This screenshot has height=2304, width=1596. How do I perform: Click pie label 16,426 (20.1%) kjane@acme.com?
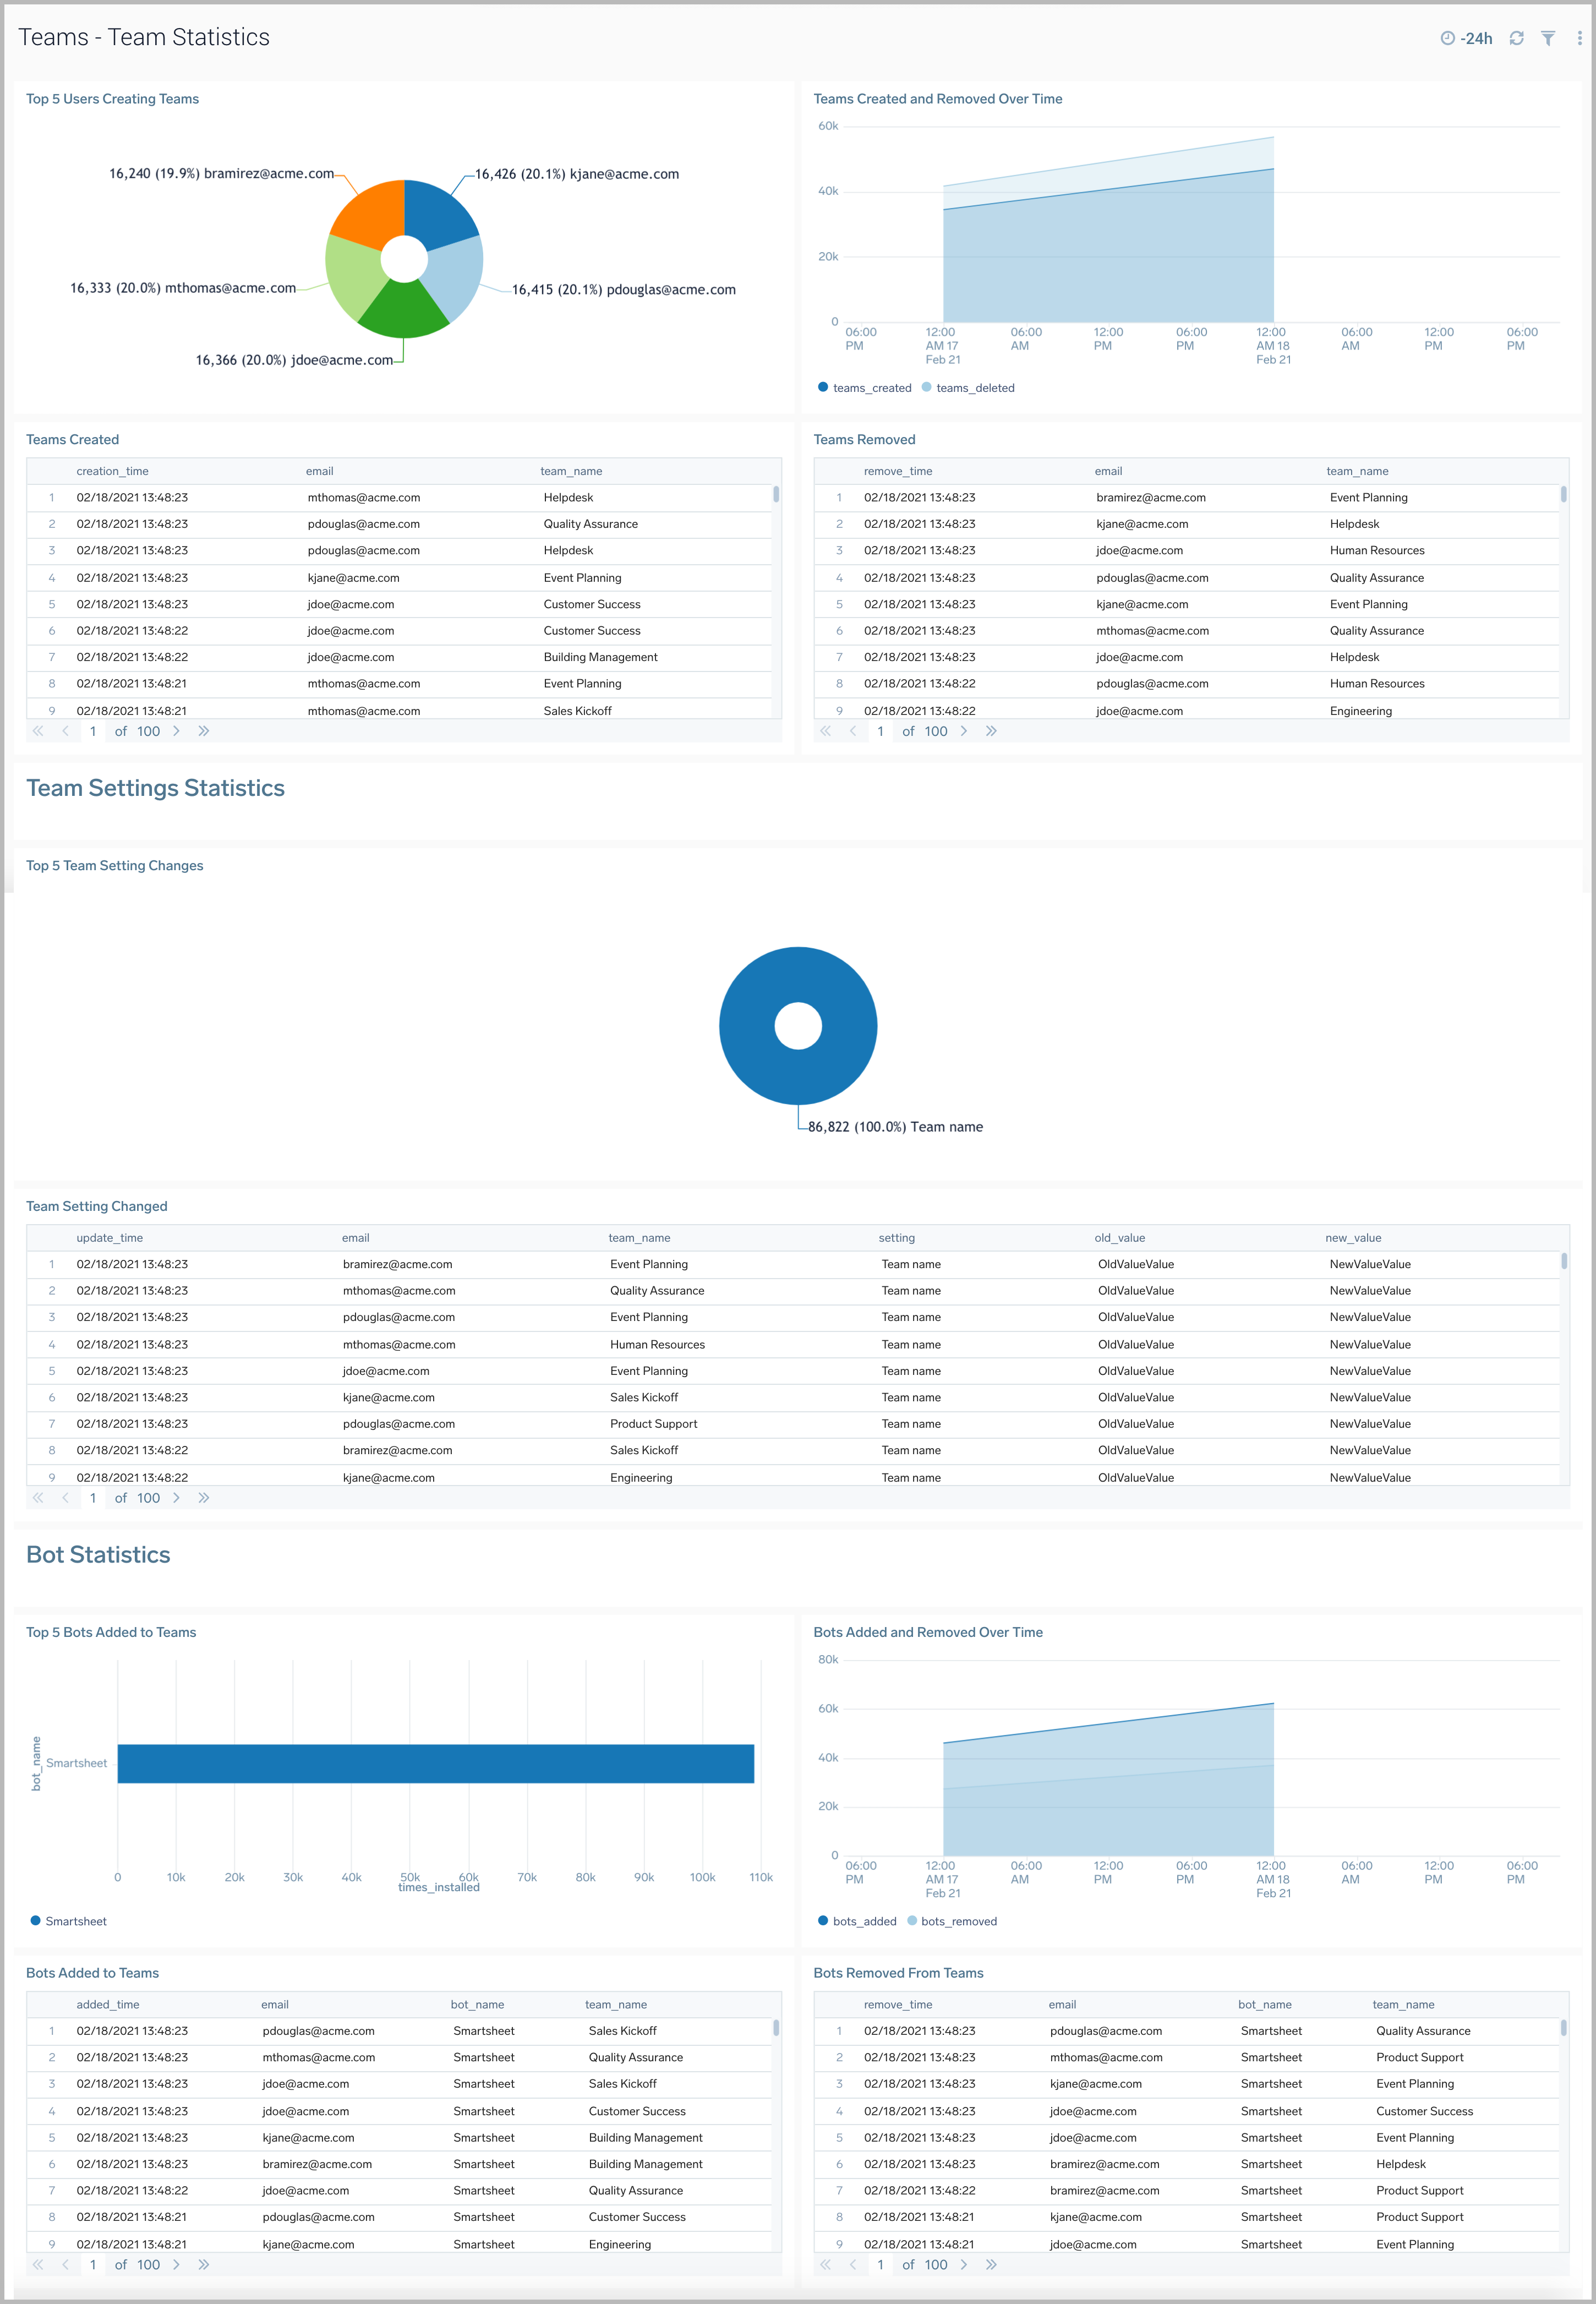(577, 174)
